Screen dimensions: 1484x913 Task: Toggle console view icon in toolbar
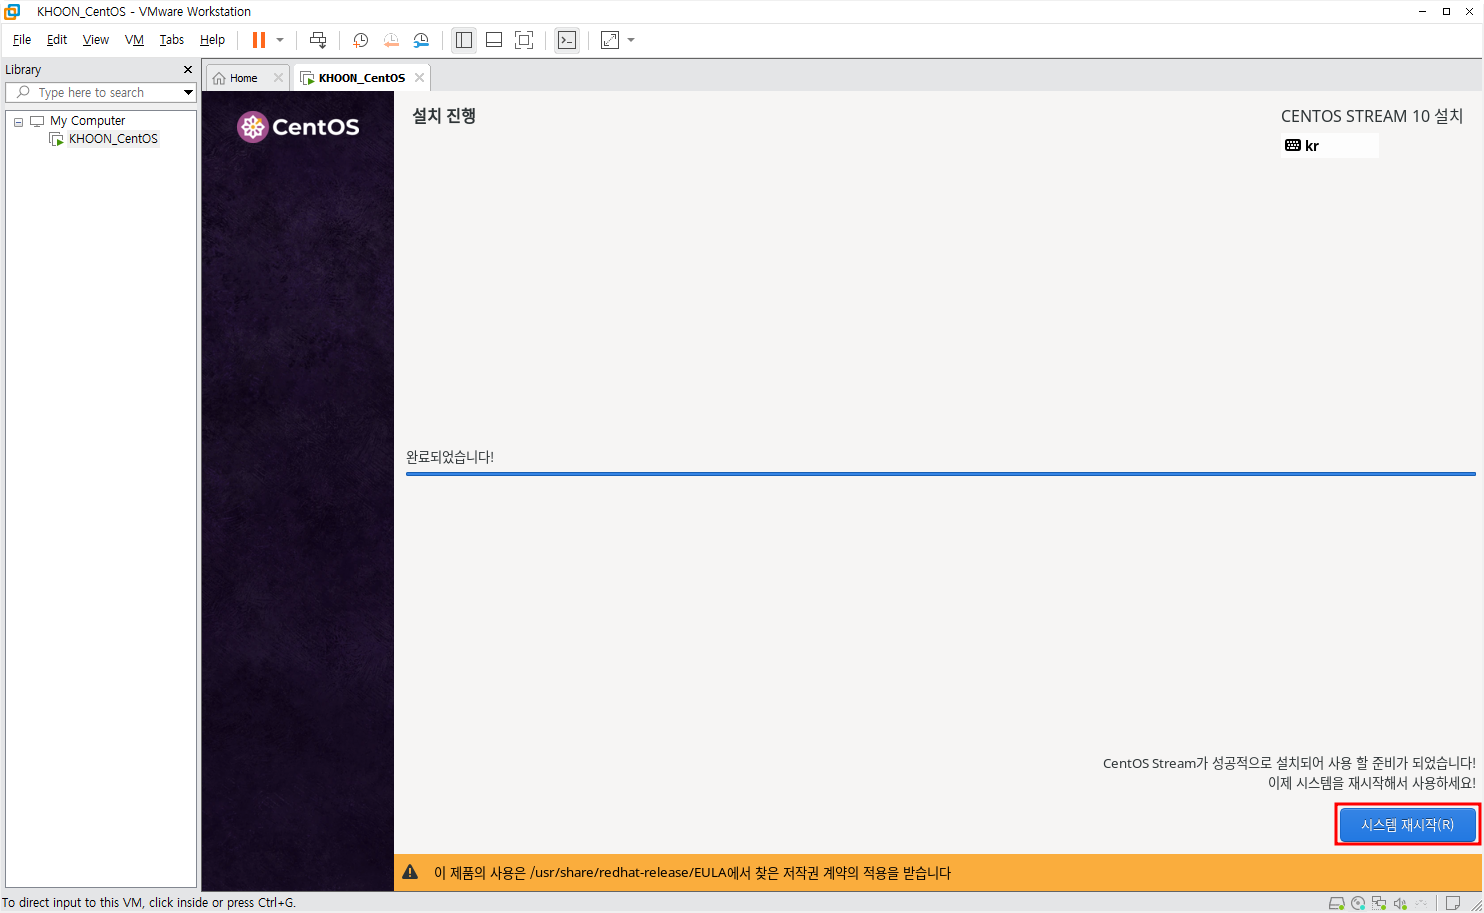(x=567, y=40)
